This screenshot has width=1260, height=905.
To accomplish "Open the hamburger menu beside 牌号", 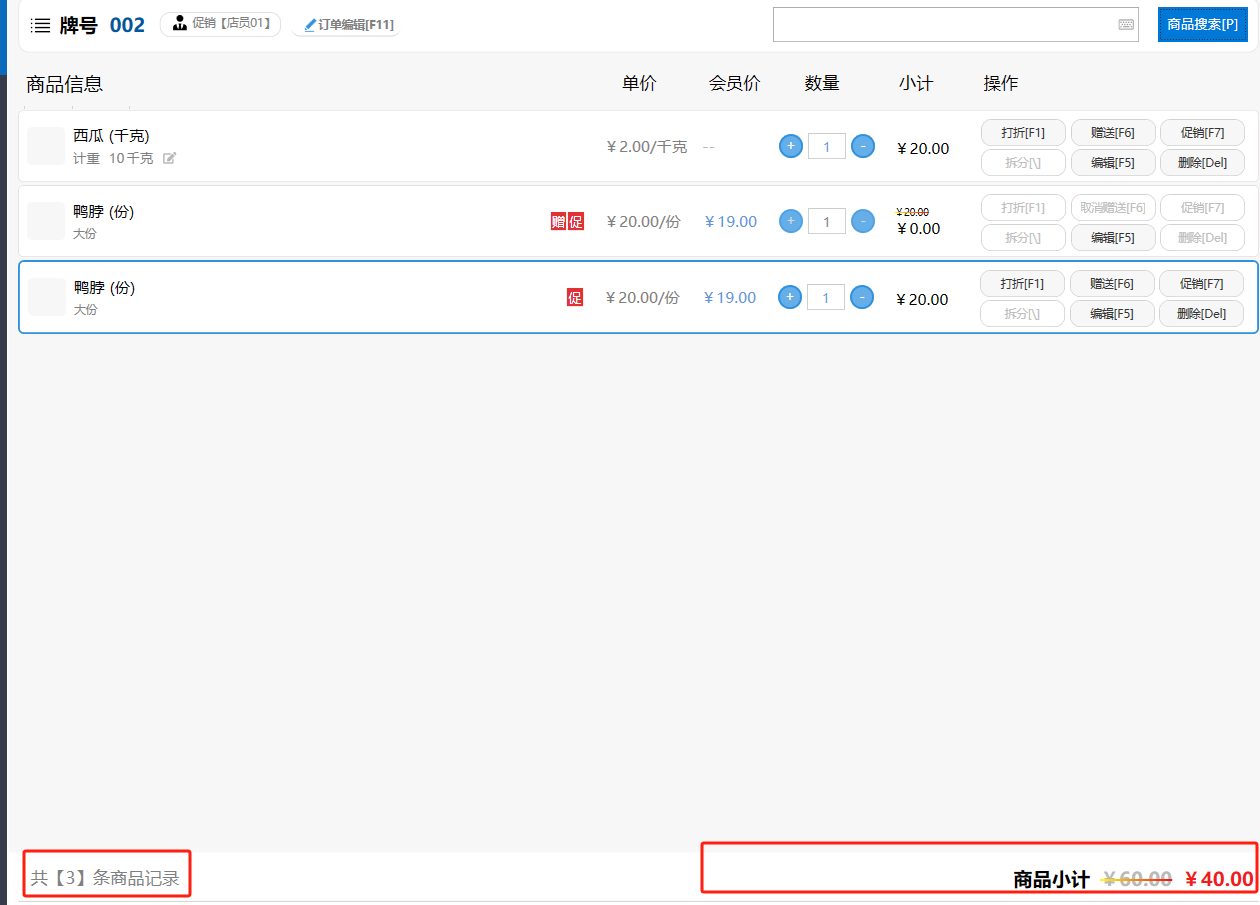I will [41, 25].
